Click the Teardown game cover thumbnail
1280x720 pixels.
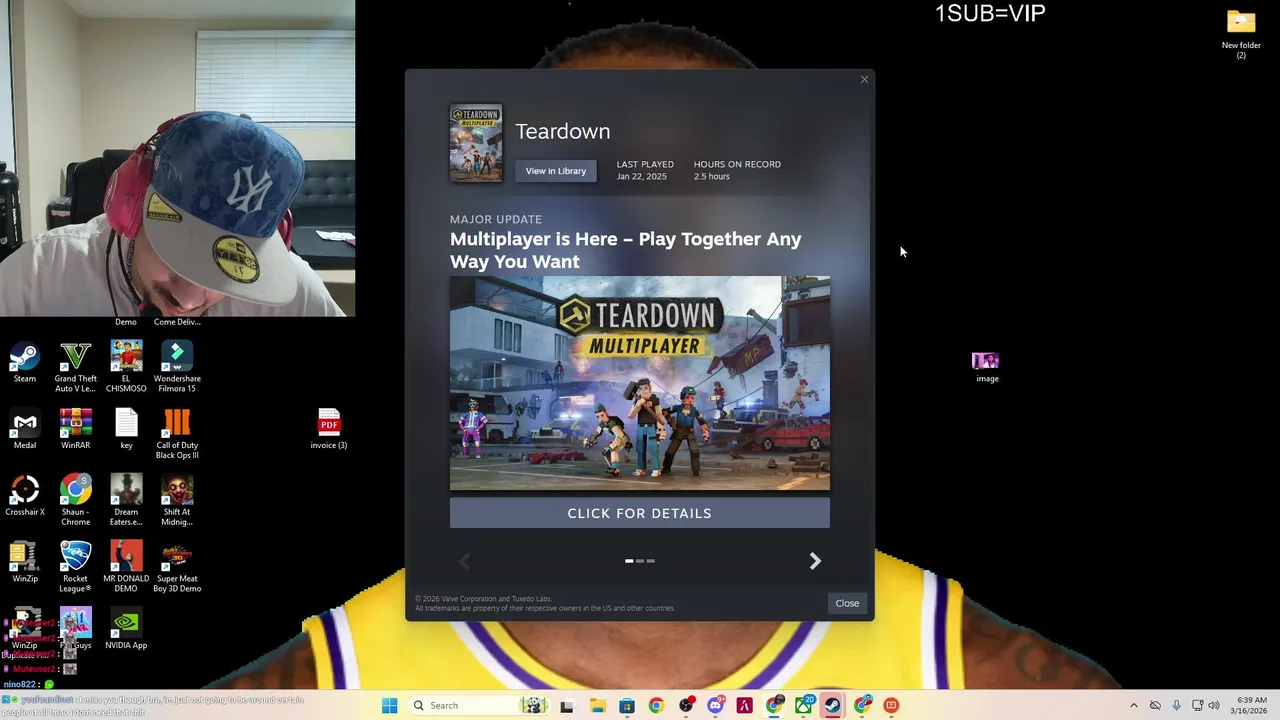click(x=476, y=143)
